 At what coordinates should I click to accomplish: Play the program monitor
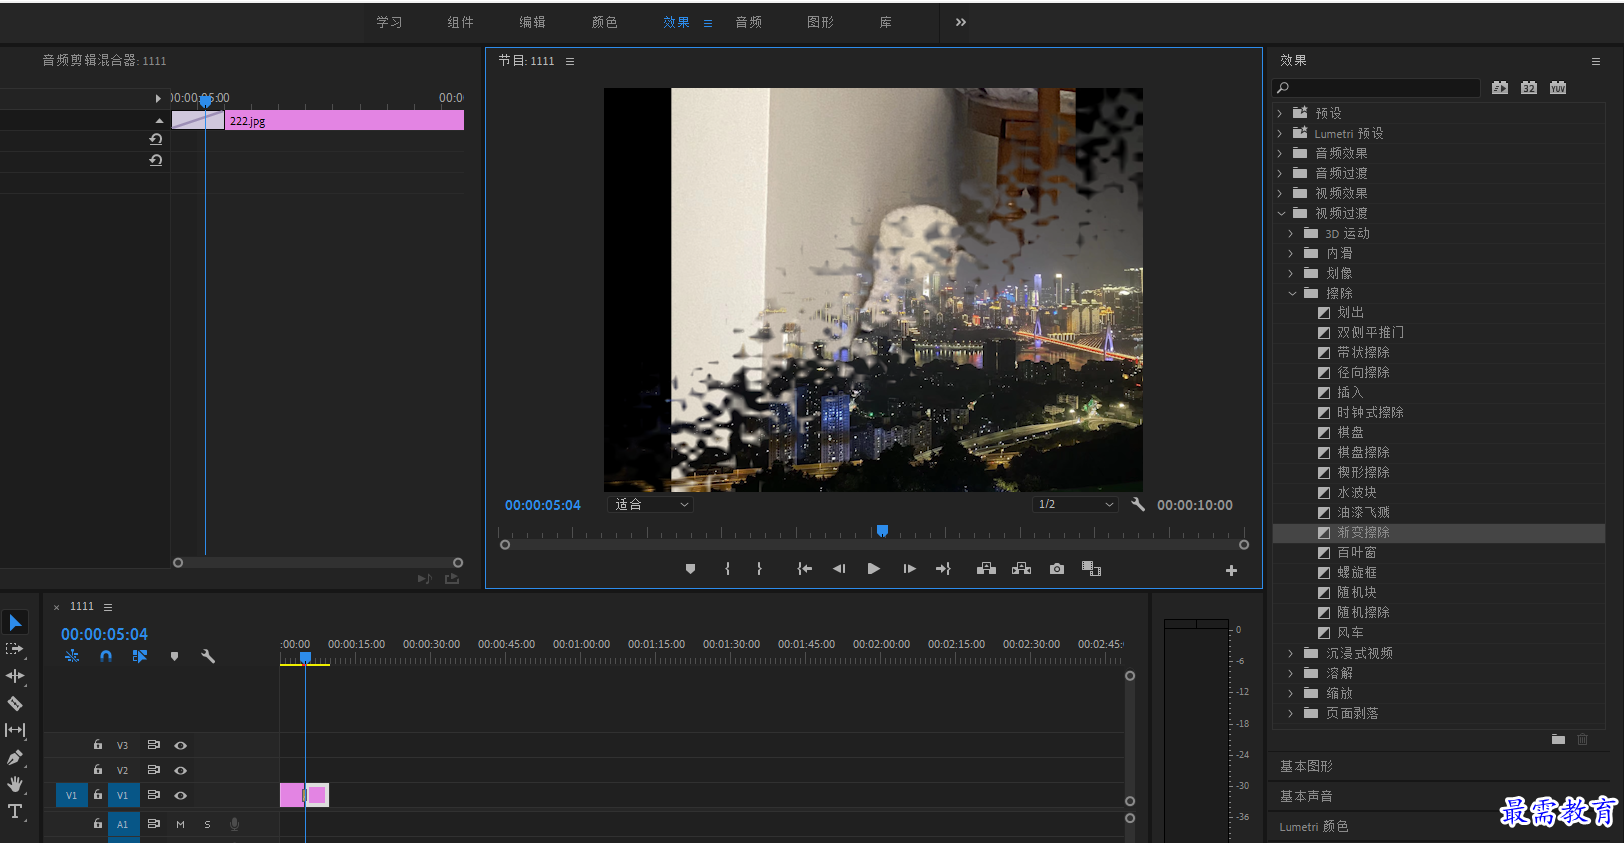tap(874, 569)
